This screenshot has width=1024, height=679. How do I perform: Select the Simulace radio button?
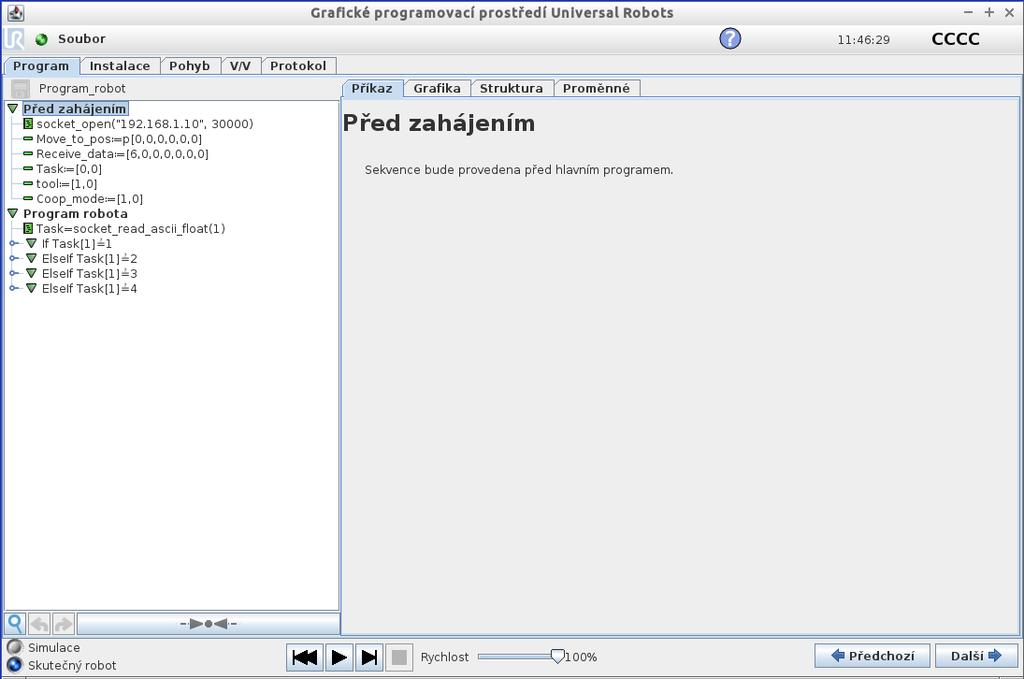14,647
